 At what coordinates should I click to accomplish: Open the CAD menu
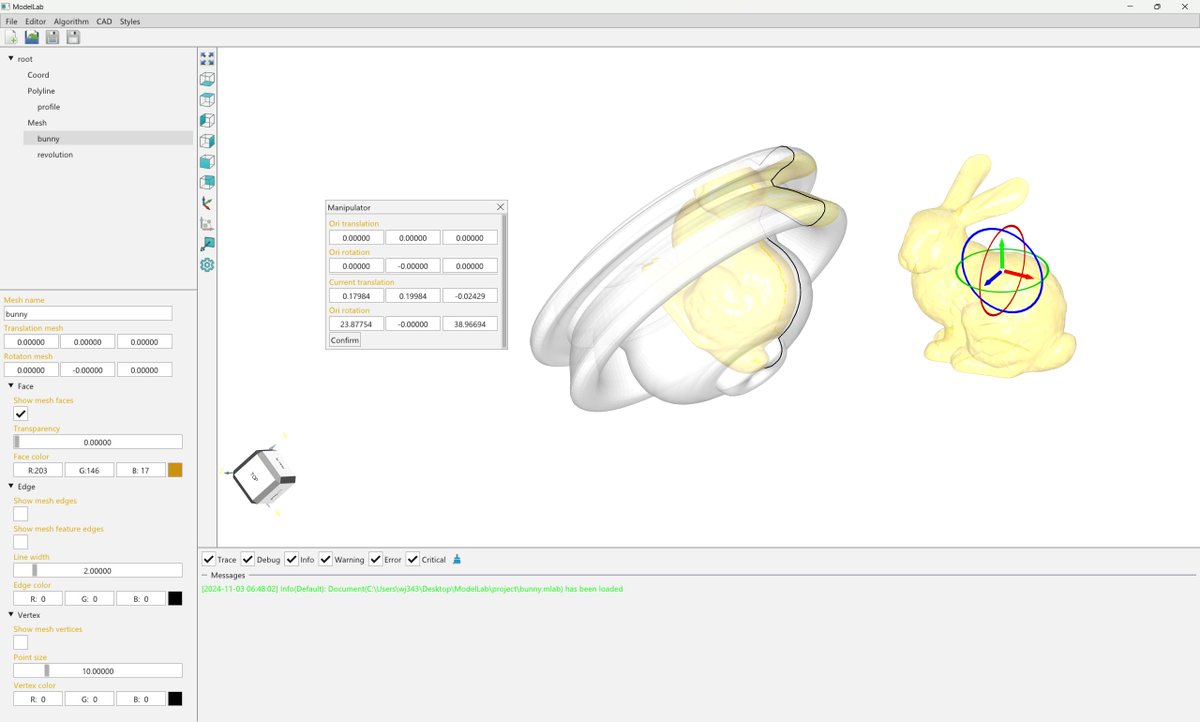104,21
